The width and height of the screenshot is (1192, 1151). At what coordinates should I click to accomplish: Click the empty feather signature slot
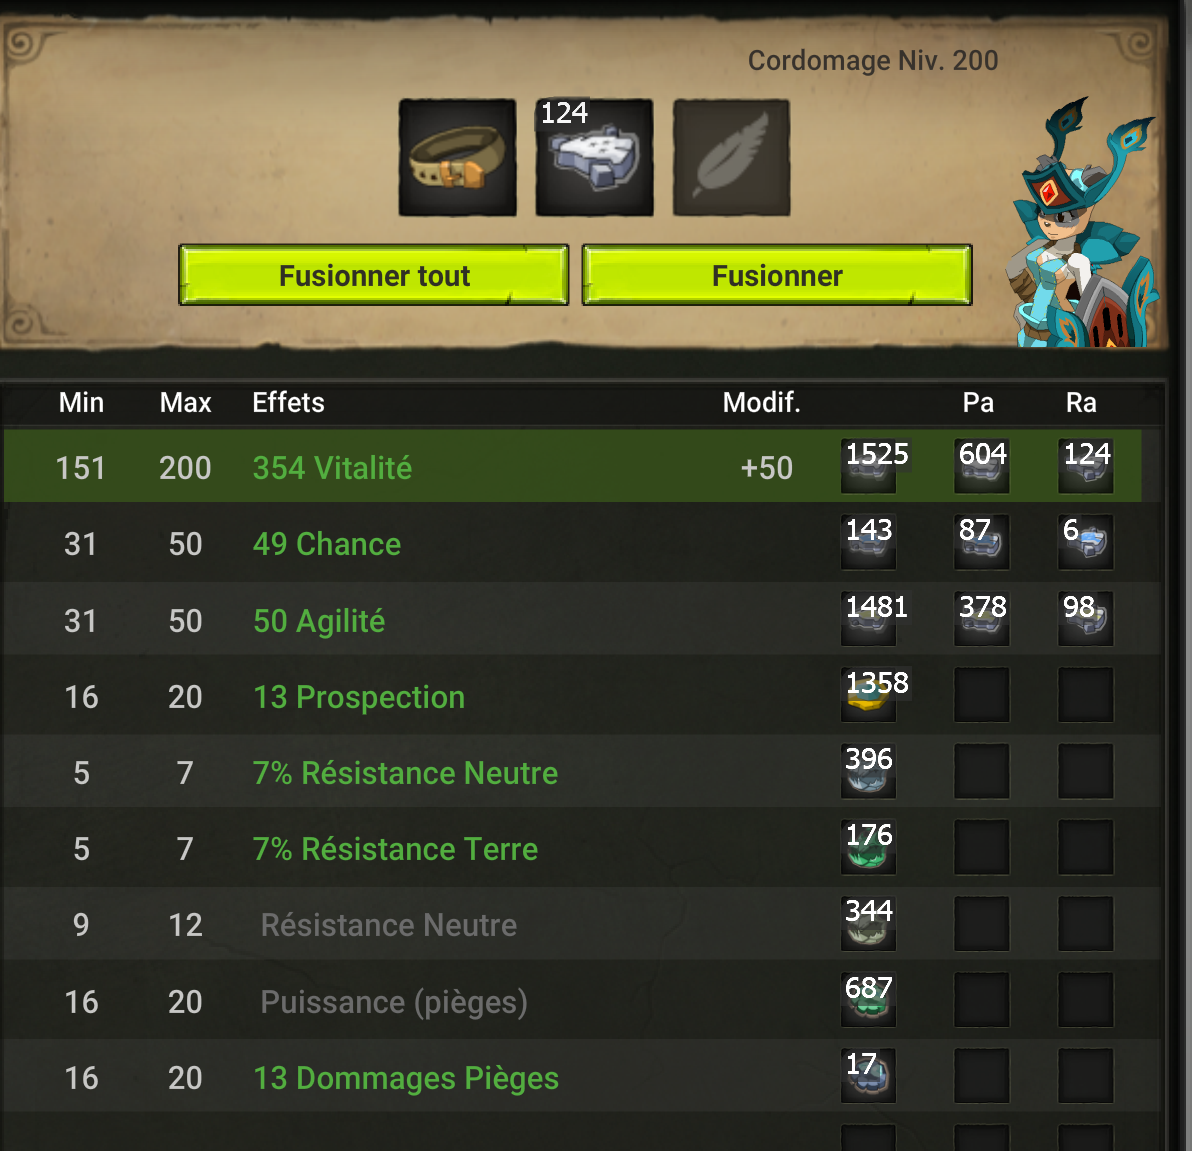[x=731, y=157]
